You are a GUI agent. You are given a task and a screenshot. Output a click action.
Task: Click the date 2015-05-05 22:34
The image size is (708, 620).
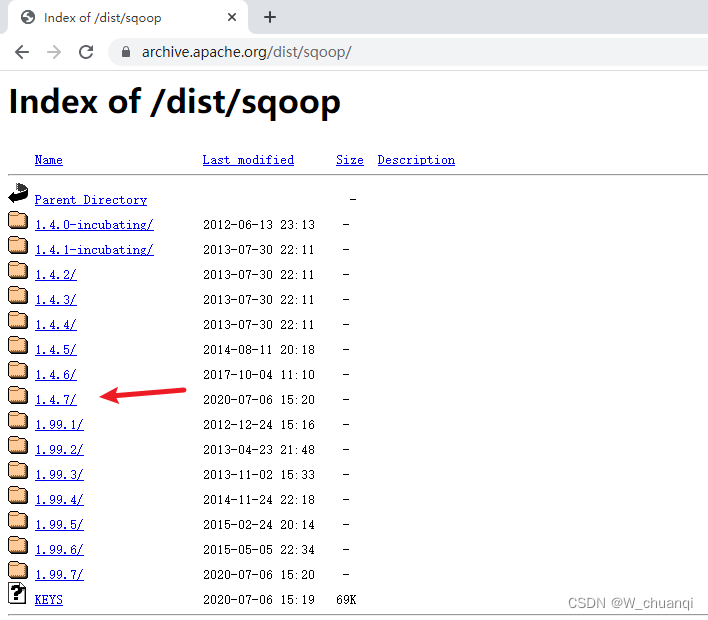[259, 550]
